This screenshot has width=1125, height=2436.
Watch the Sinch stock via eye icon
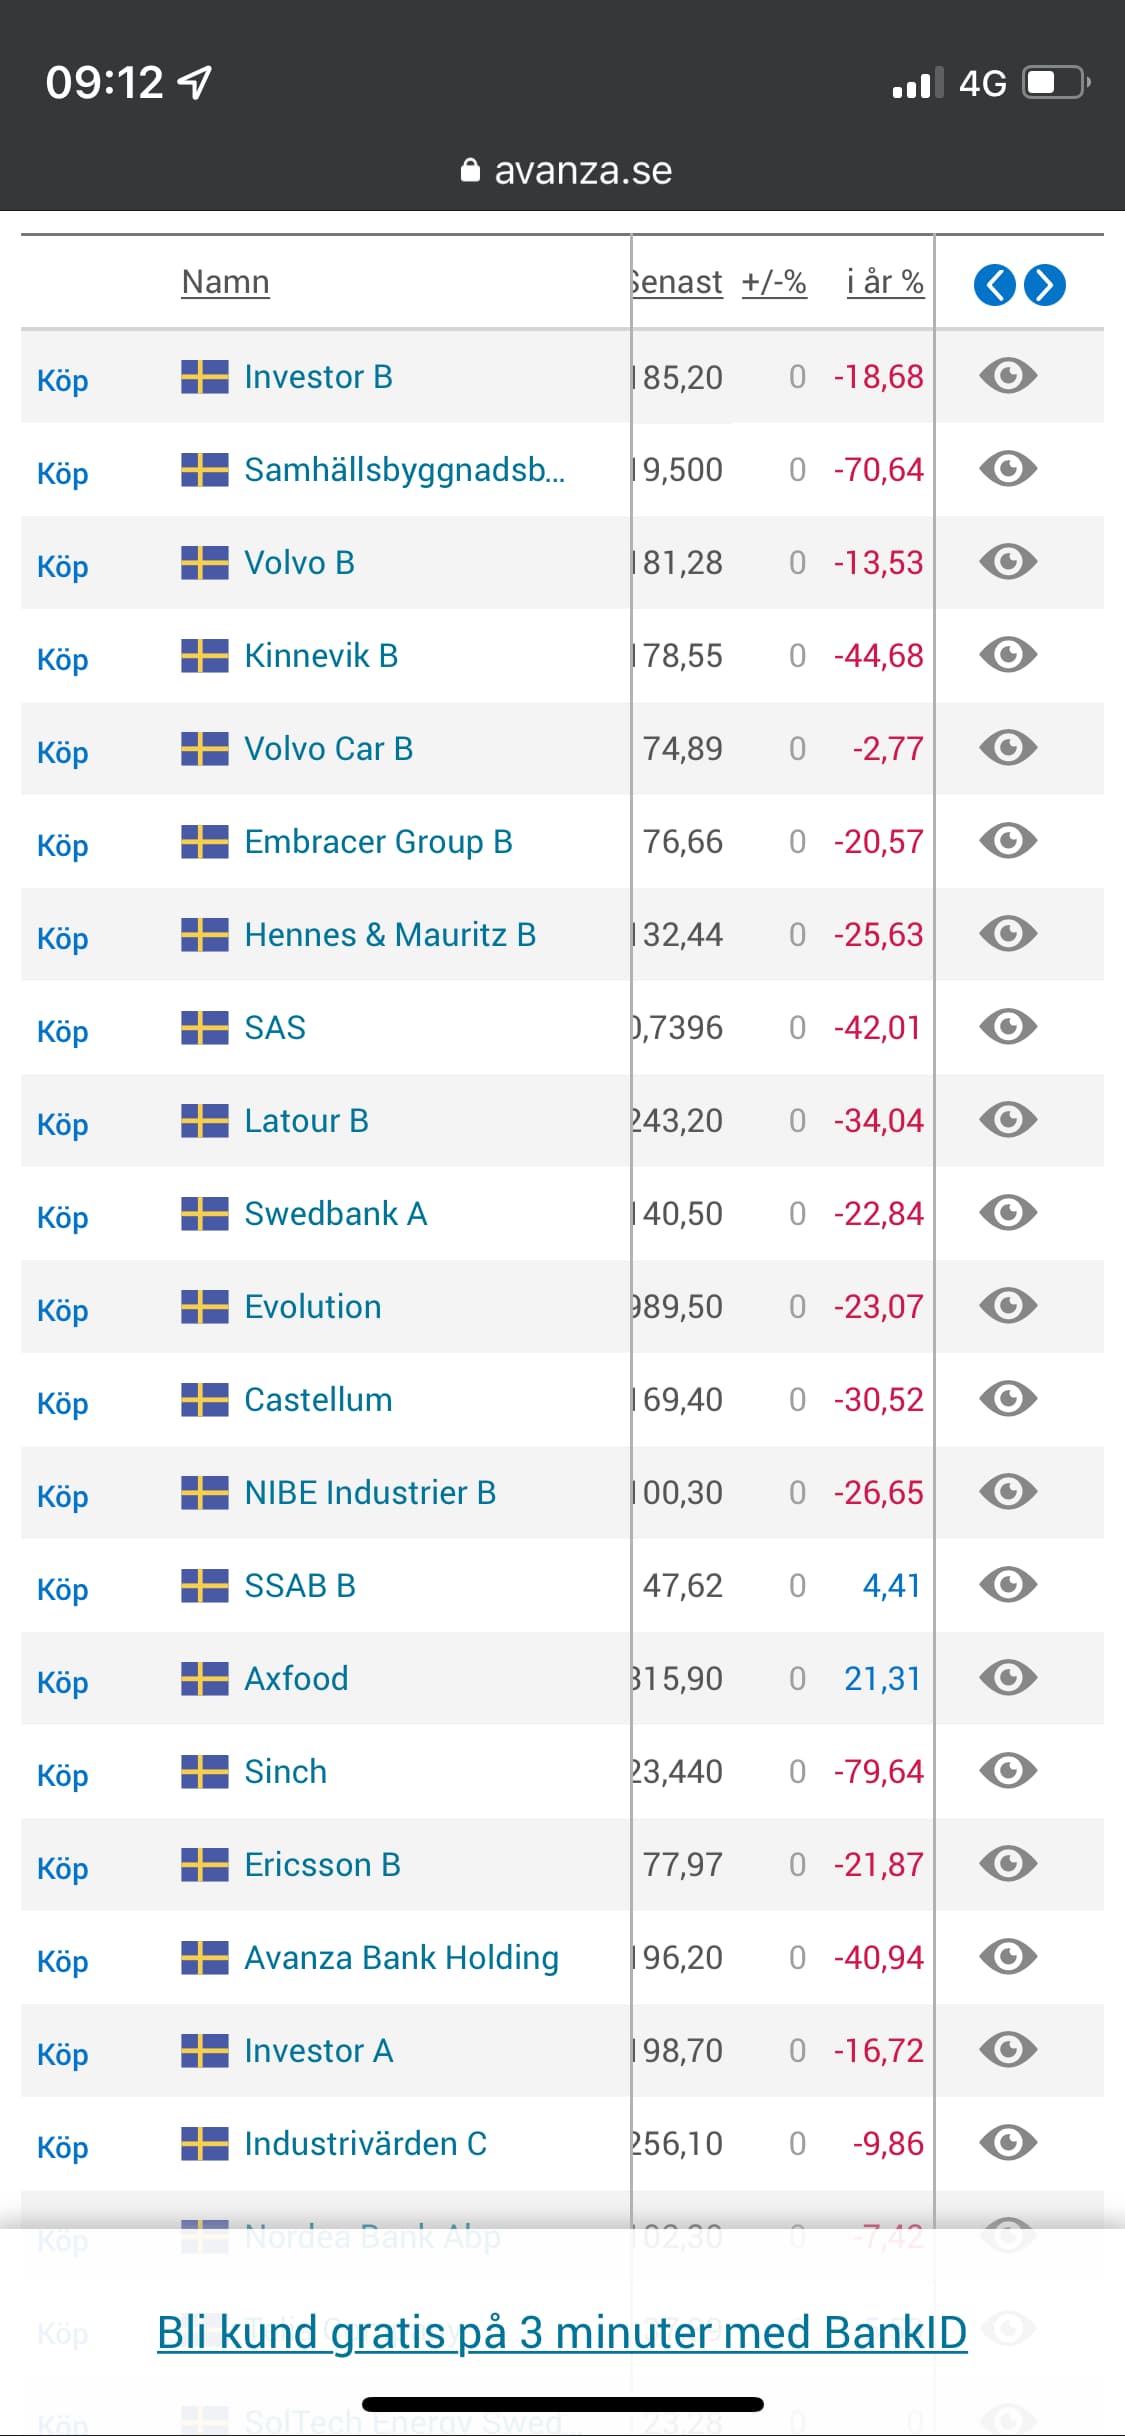pos(1008,1771)
